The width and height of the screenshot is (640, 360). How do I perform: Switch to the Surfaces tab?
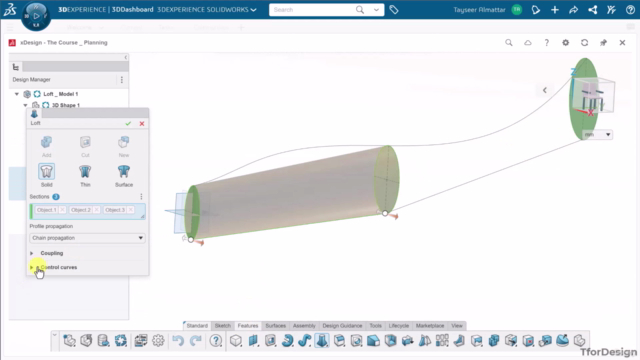point(276,326)
